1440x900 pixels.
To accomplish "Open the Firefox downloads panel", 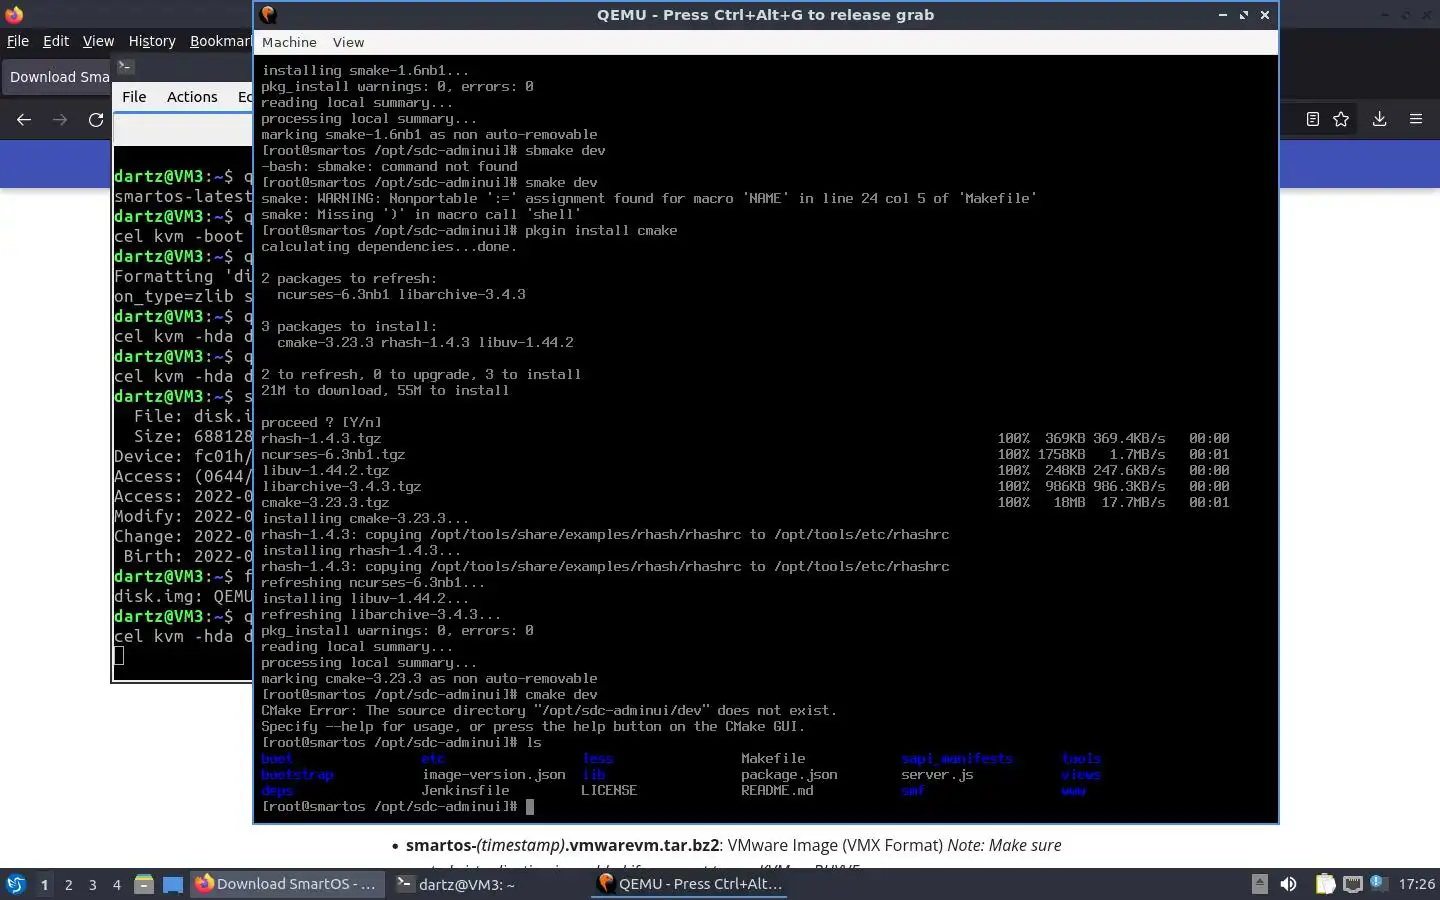I will [1379, 119].
